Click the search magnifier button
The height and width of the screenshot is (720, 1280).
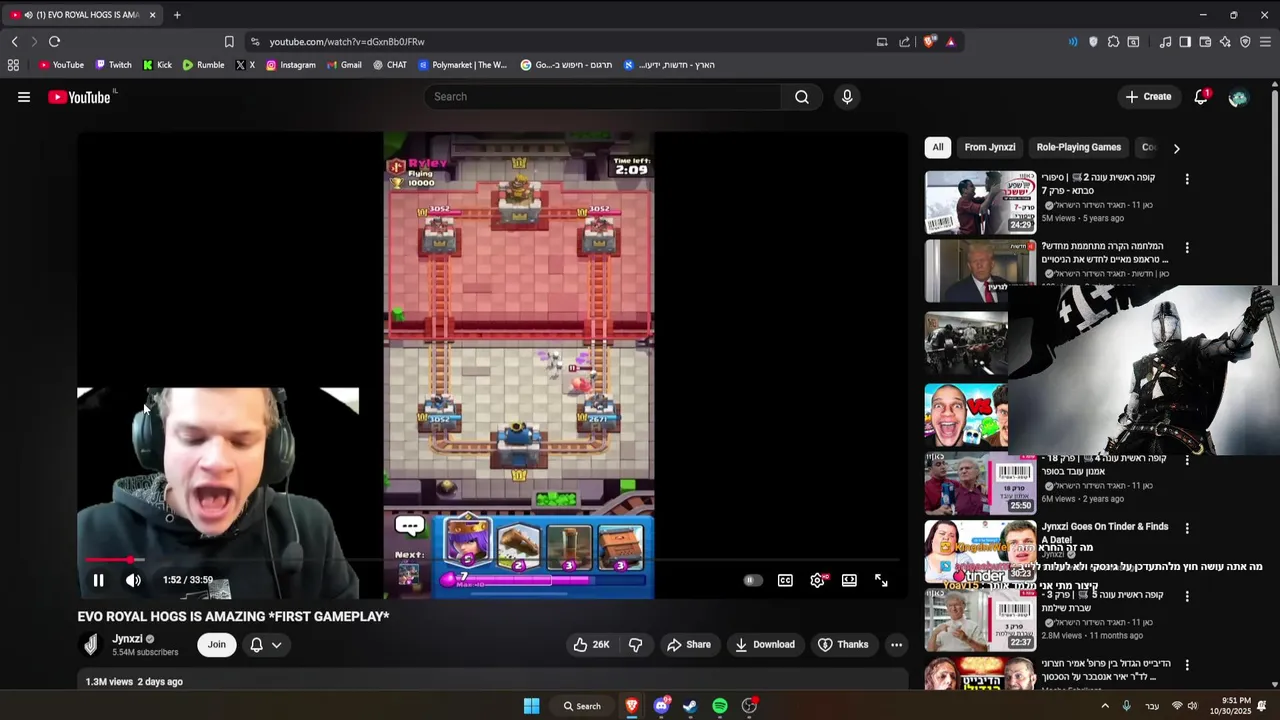pyautogui.click(x=802, y=97)
